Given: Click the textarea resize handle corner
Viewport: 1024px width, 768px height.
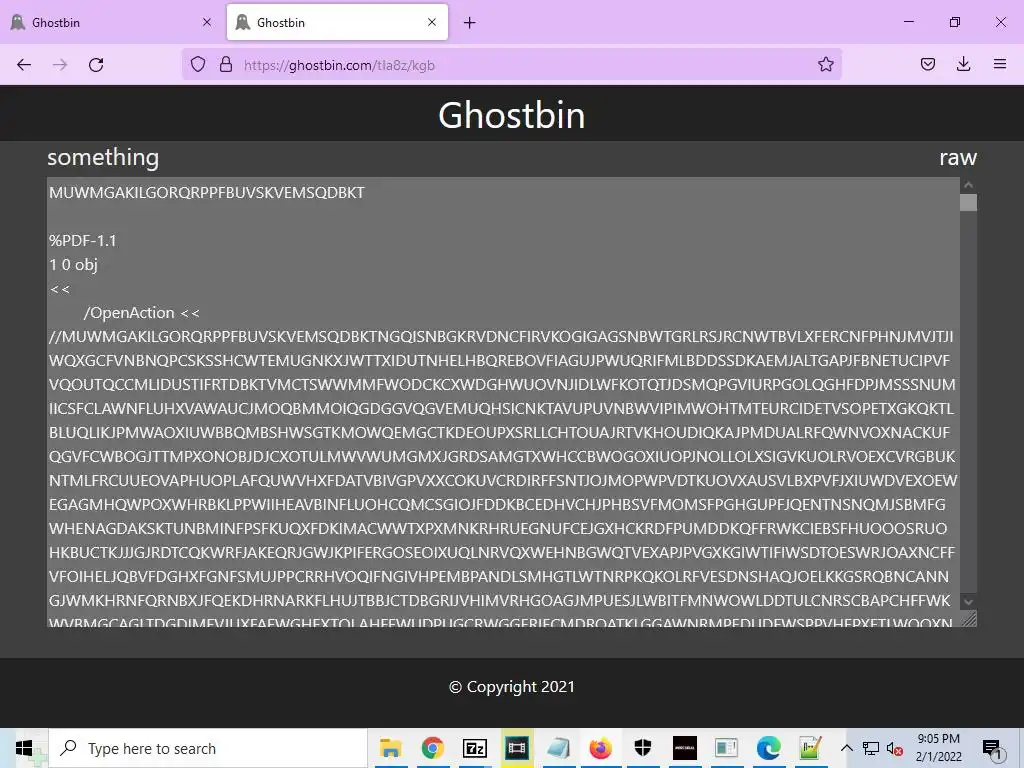Looking at the screenshot, I should pyautogui.click(x=969, y=618).
